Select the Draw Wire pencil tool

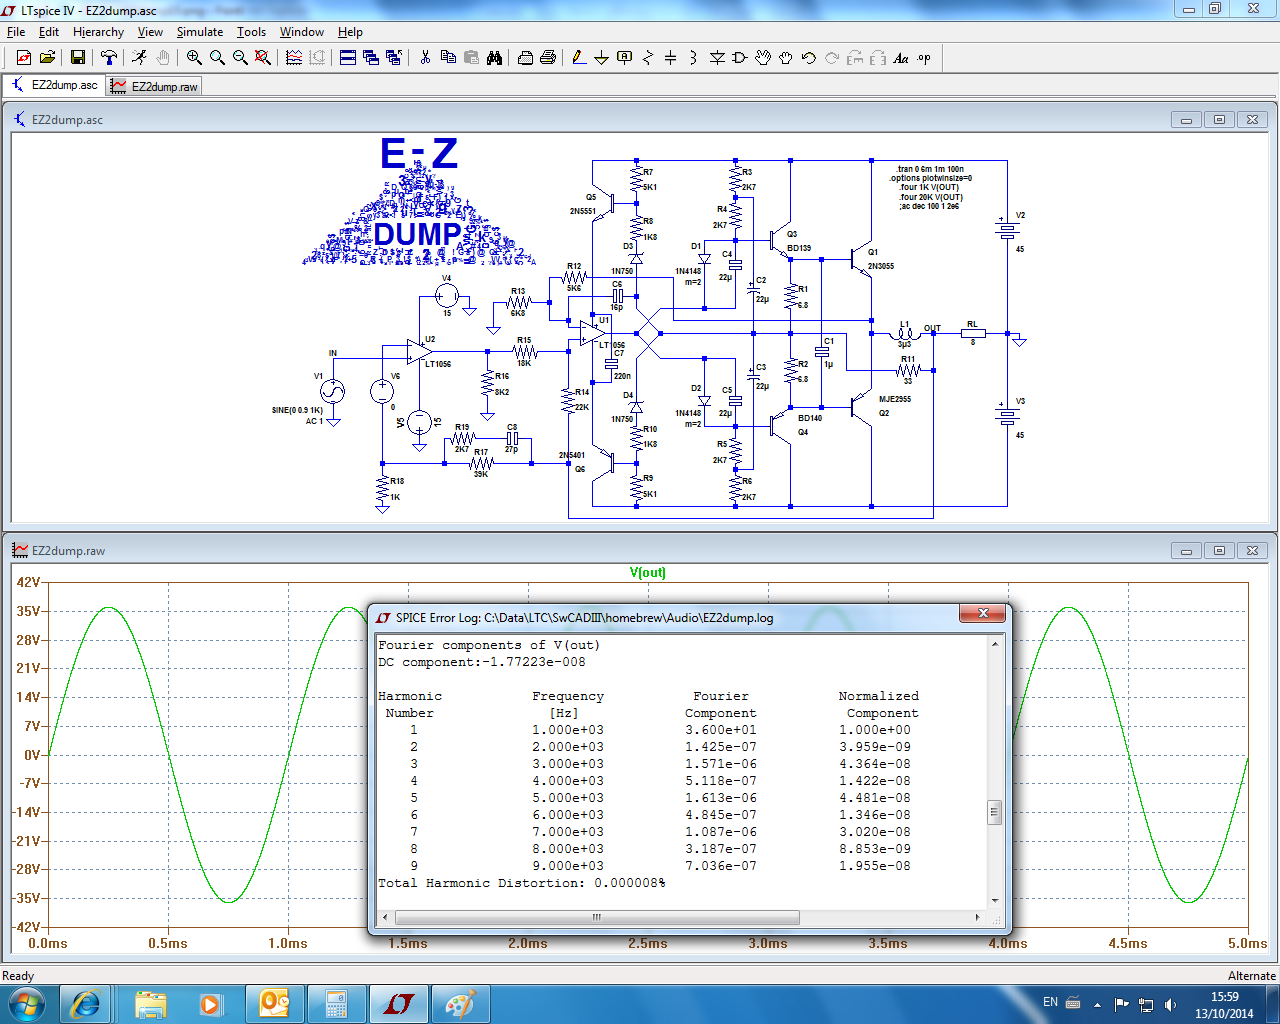coord(579,58)
